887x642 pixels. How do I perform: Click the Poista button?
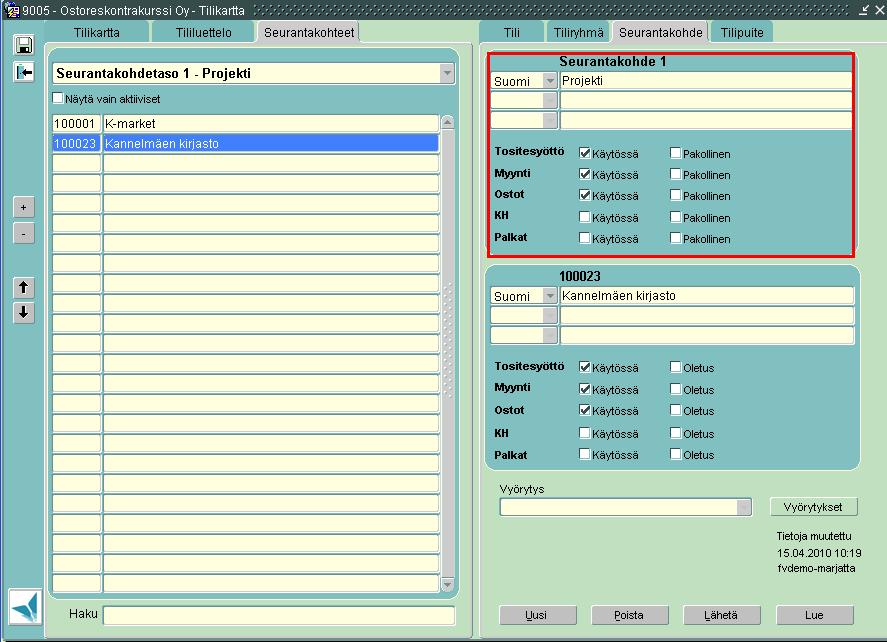pyautogui.click(x=630, y=615)
